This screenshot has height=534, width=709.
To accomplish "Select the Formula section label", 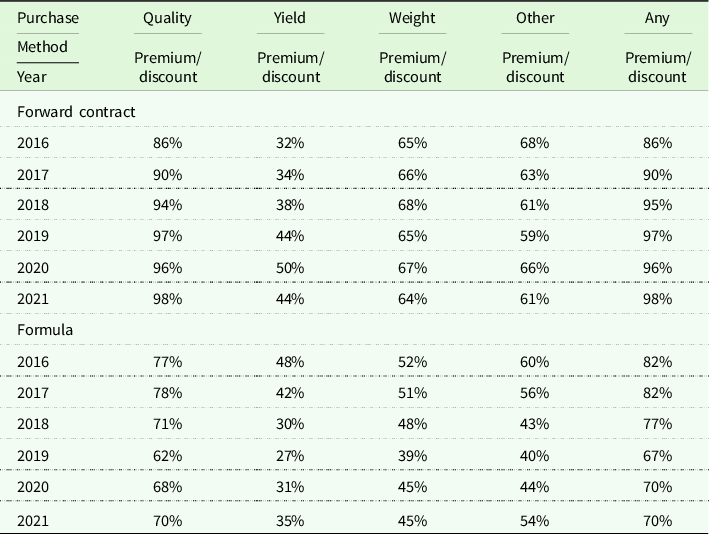I will (45, 329).
